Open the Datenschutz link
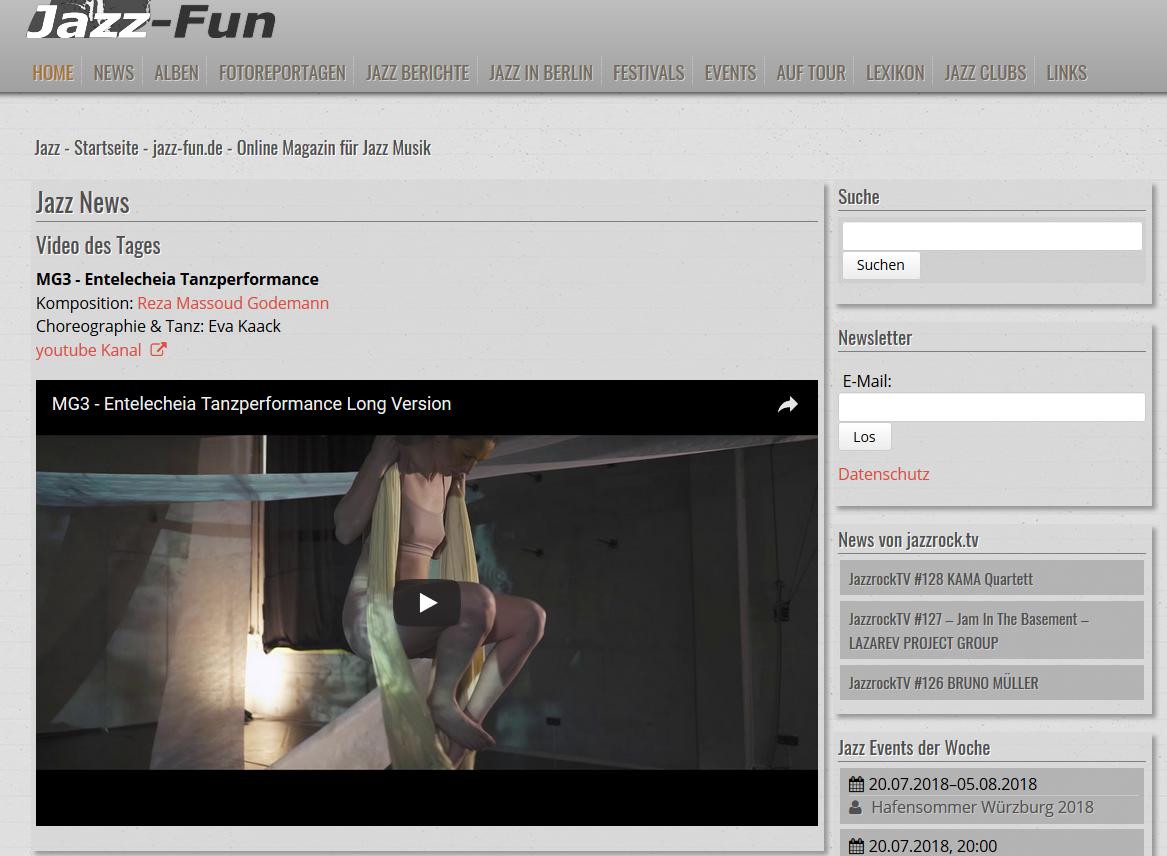The height and width of the screenshot is (856, 1167). click(x=883, y=474)
